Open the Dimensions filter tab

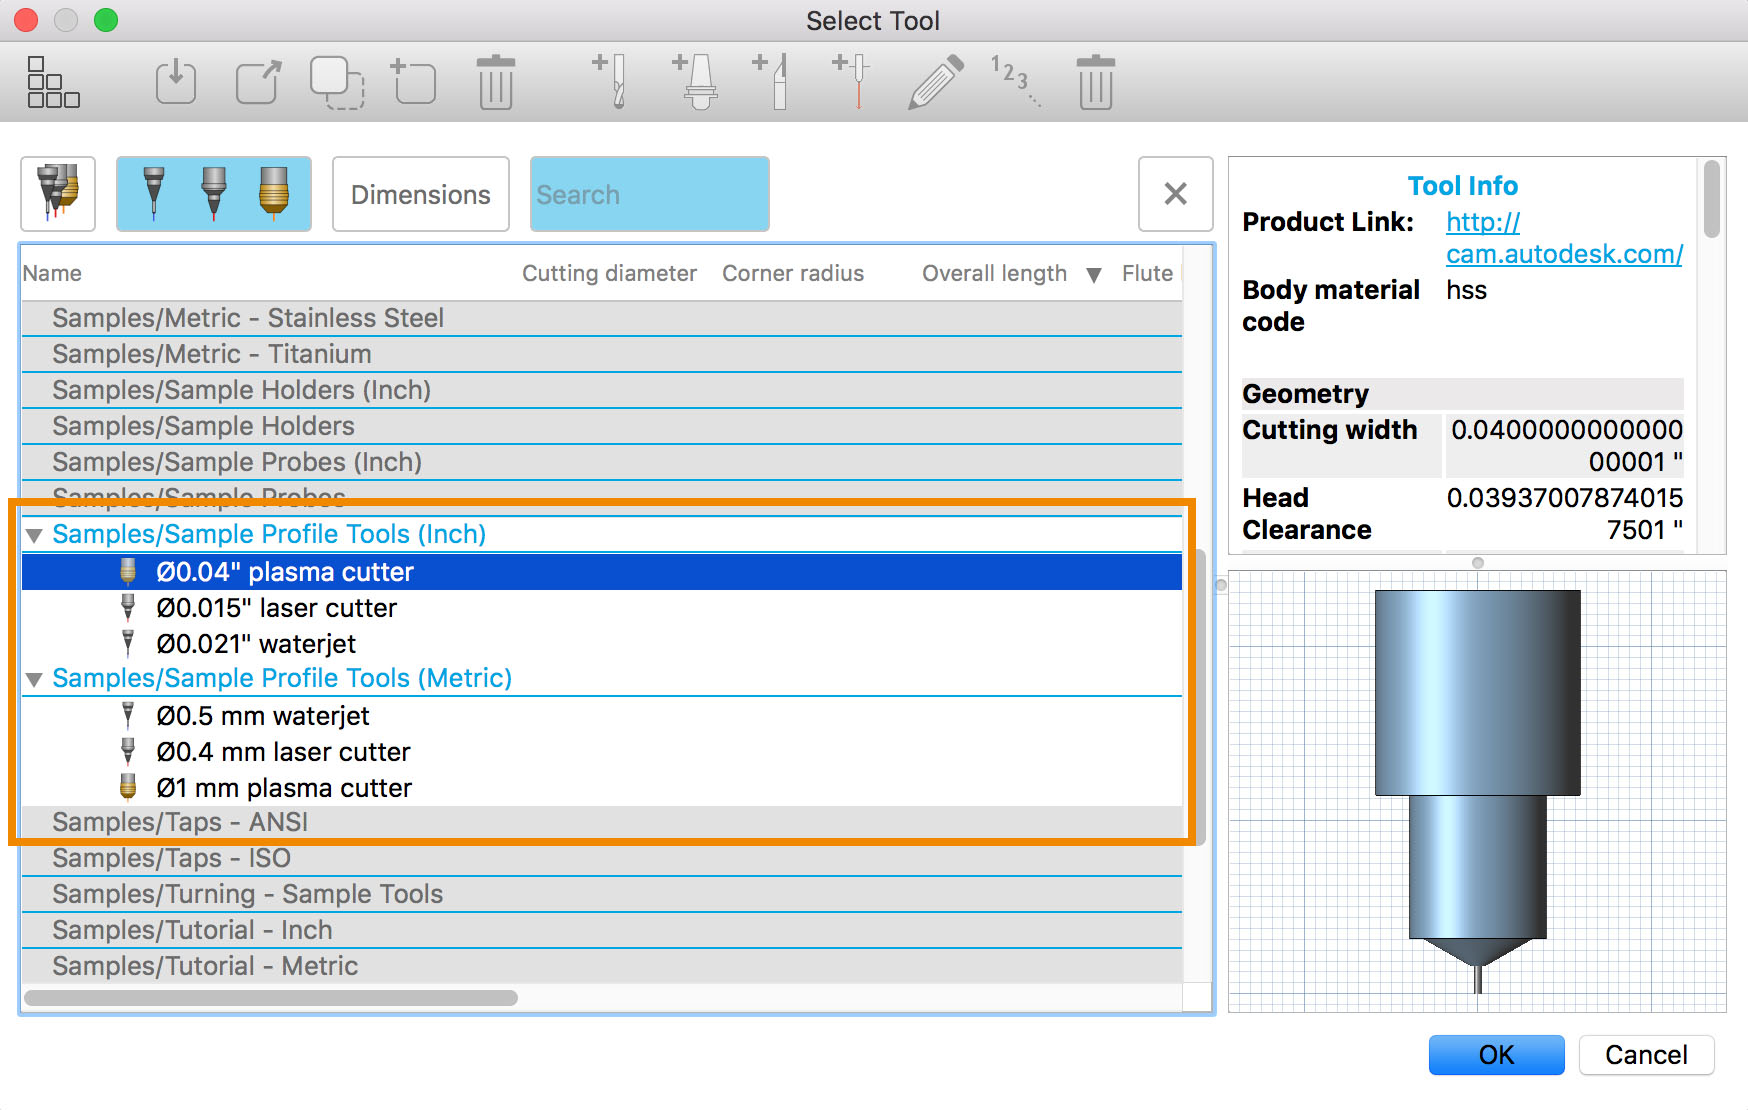(x=420, y=194)
